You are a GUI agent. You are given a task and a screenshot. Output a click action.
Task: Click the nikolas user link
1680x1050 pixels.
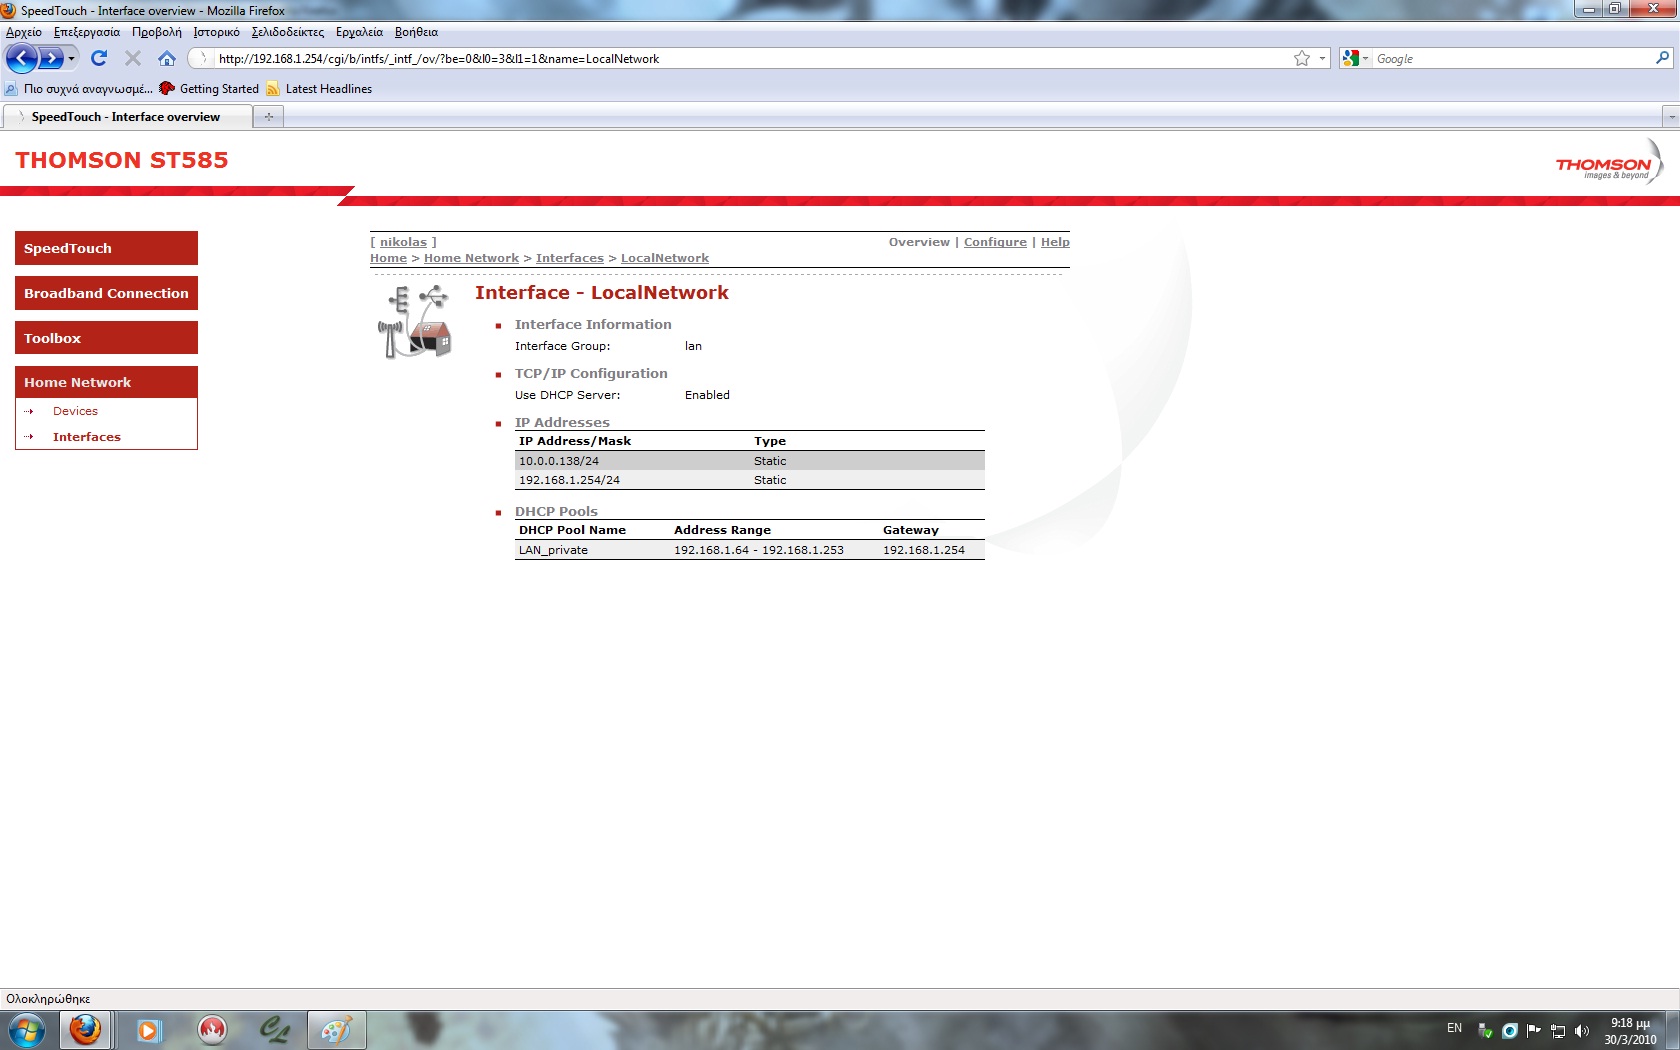(403, 242)
